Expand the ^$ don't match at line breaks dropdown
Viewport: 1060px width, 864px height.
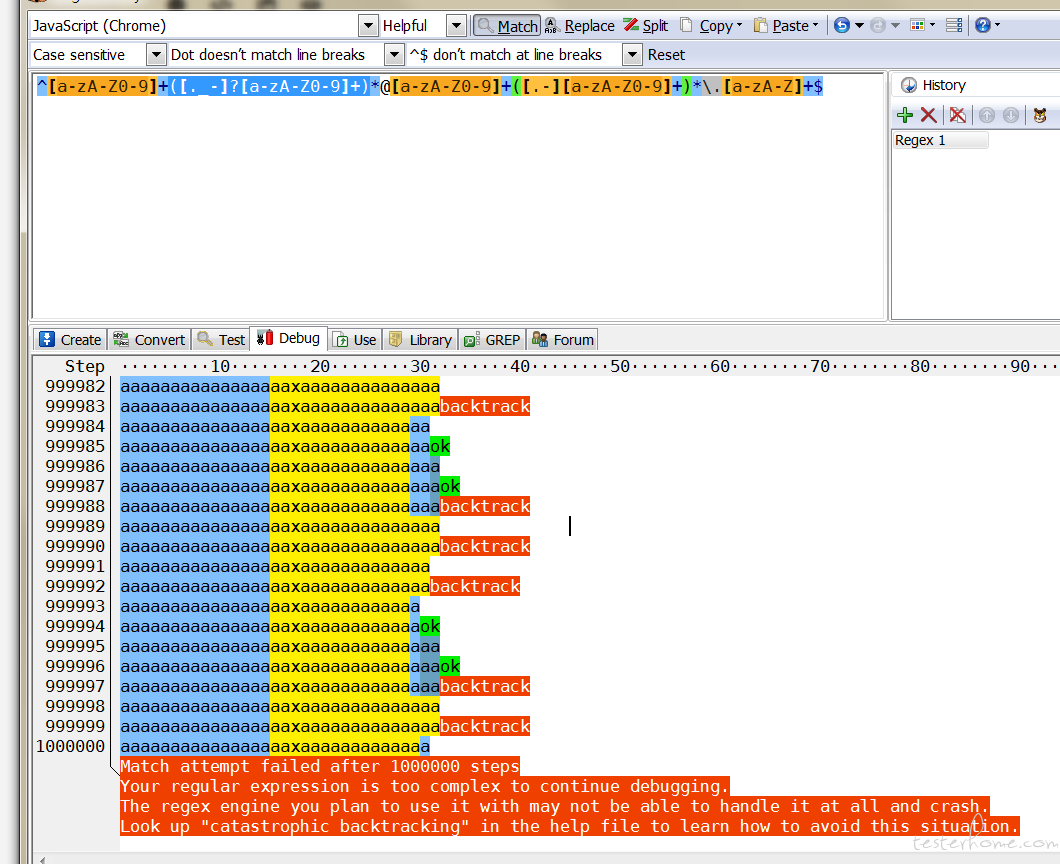pyautogui.click(x=631, y=55)
